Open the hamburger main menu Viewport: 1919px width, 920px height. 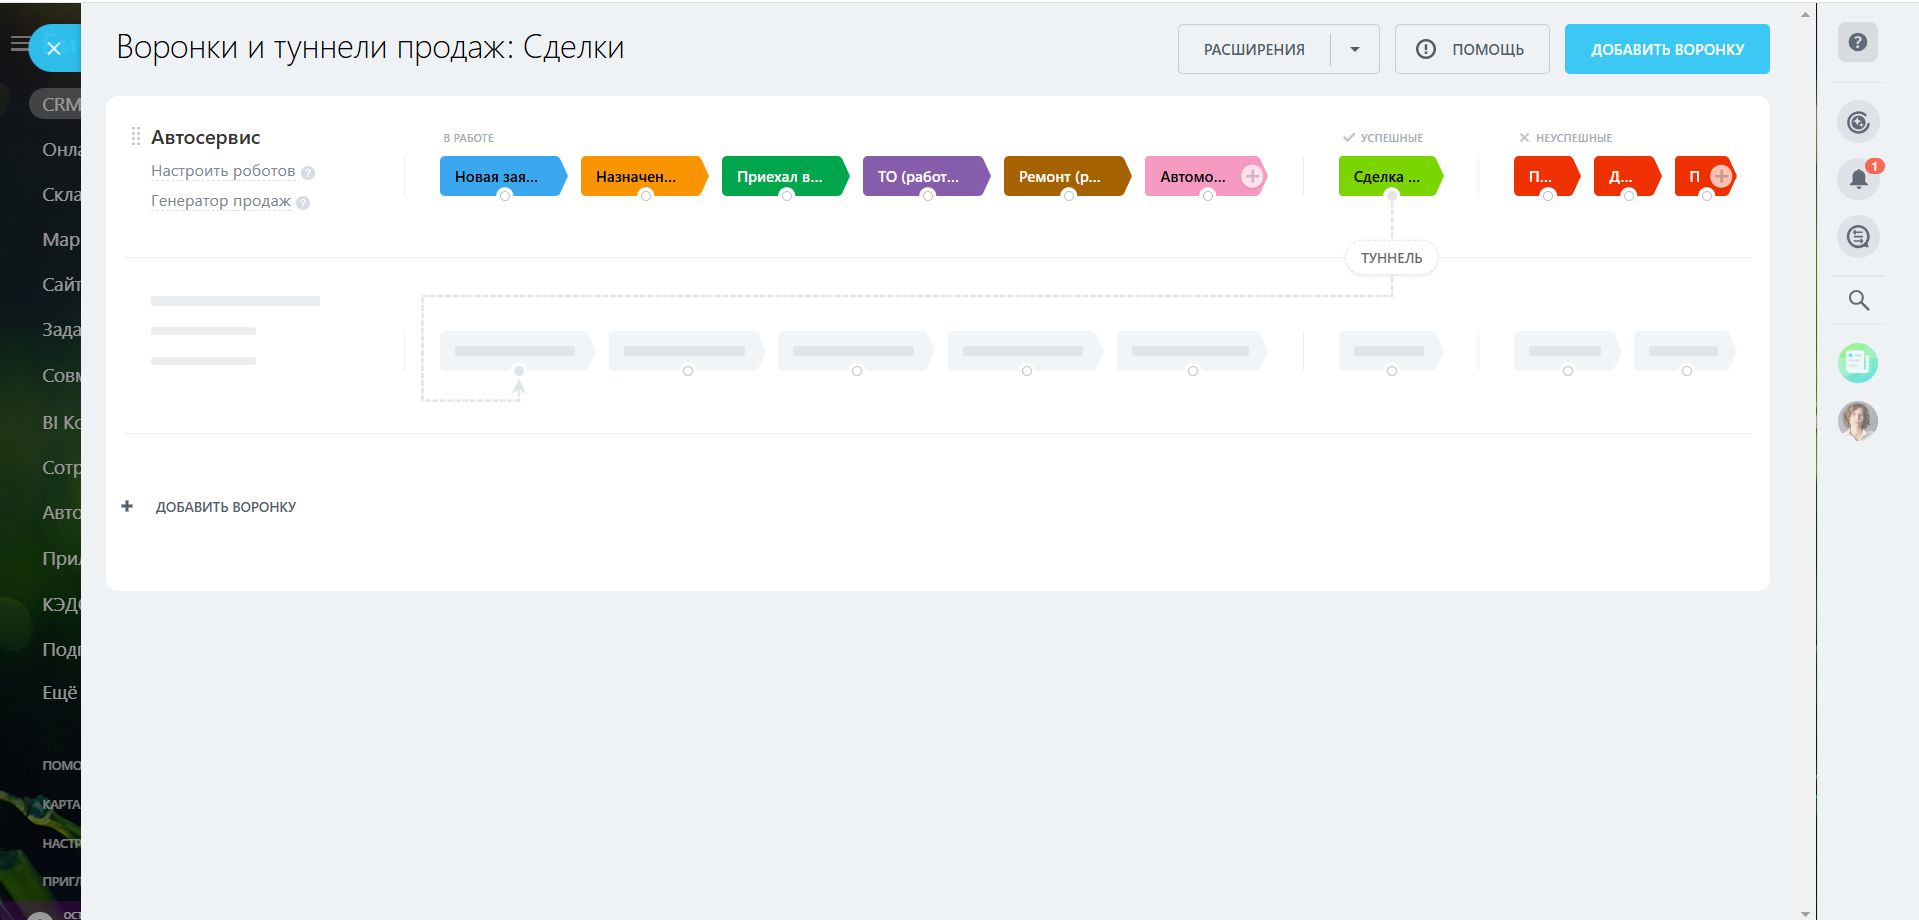pos(18,44)
